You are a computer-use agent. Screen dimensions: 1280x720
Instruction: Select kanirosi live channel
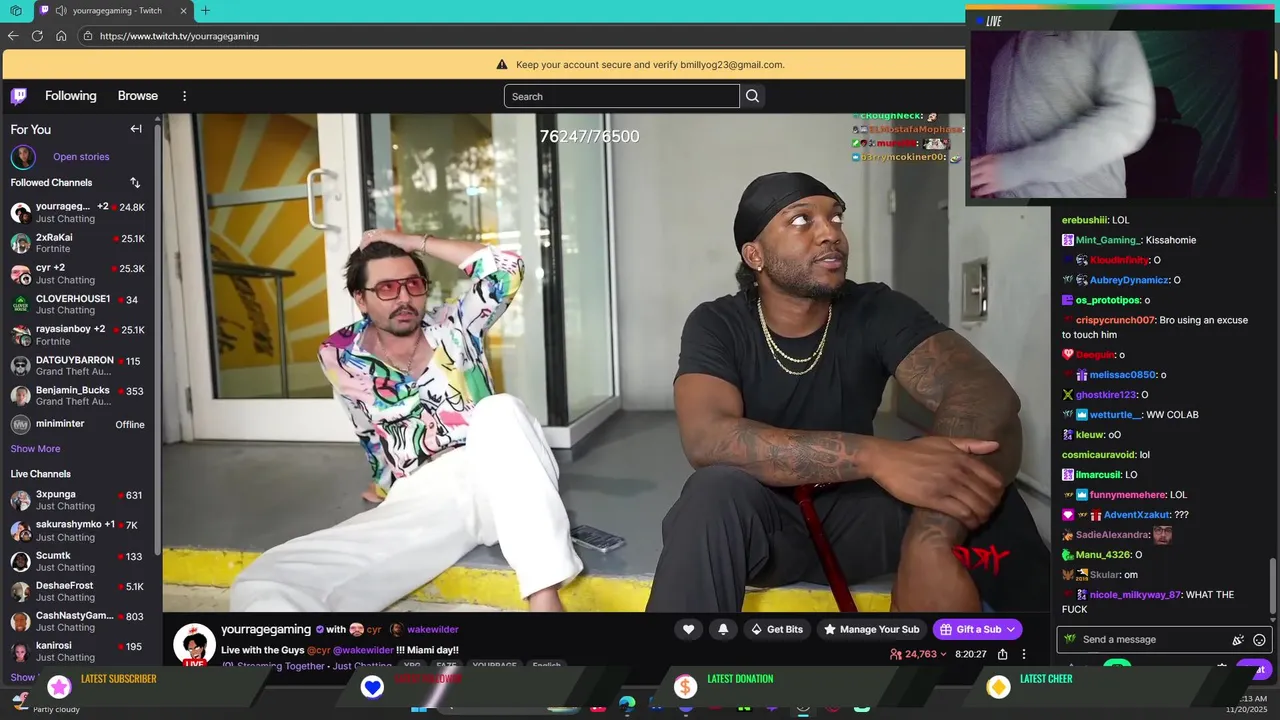point(77,652)
